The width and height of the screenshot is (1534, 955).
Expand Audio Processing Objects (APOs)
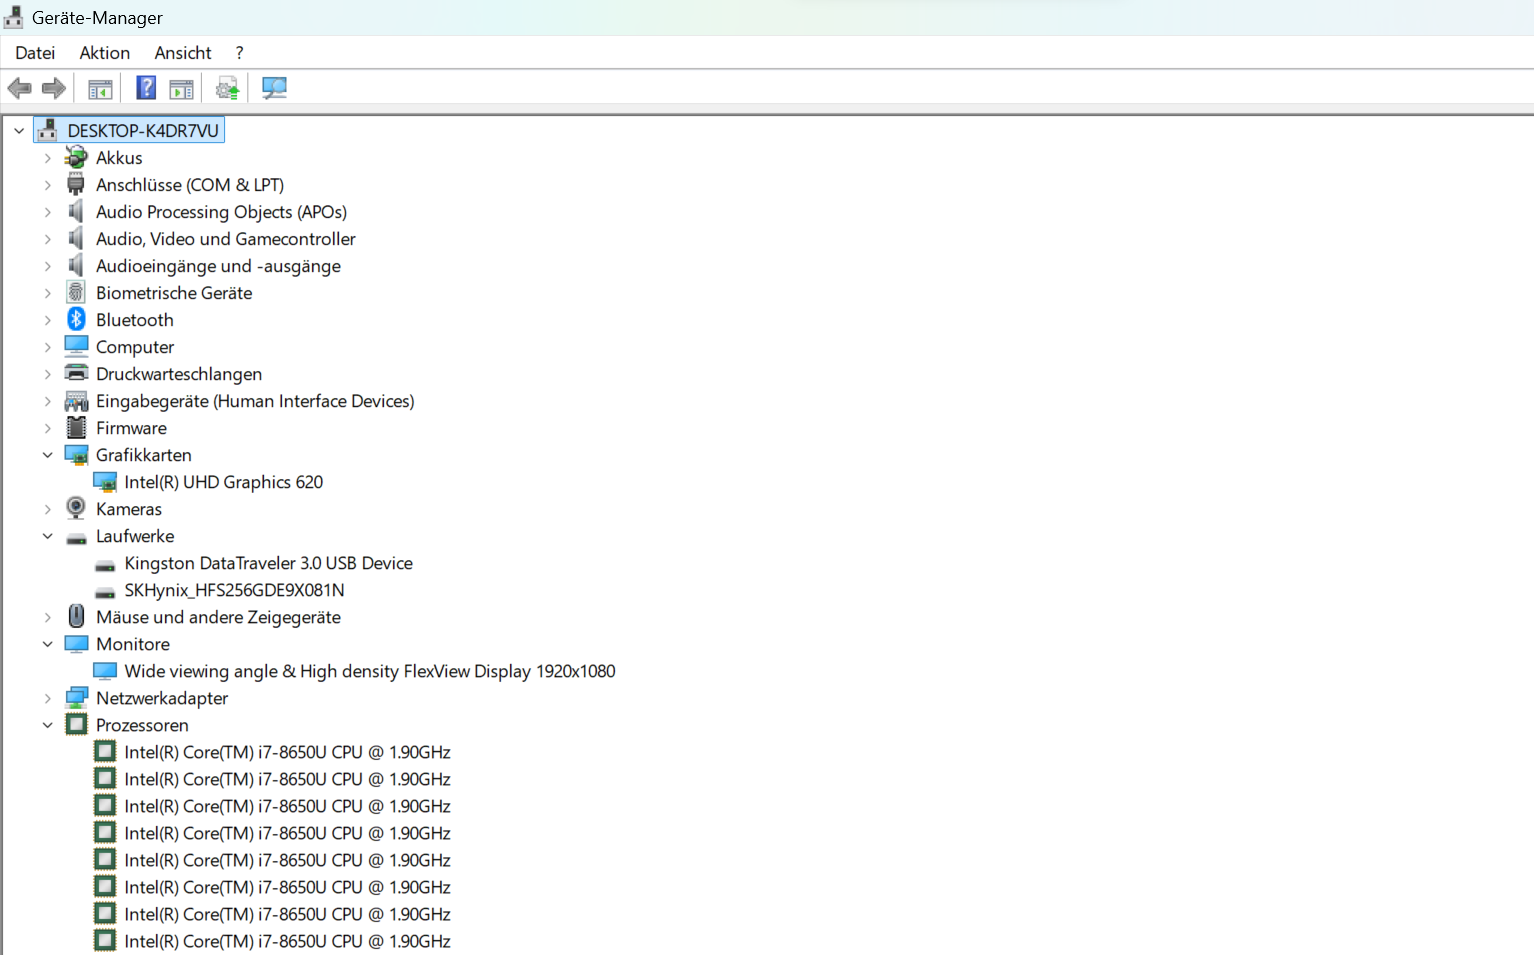click(x=48, y=212)
